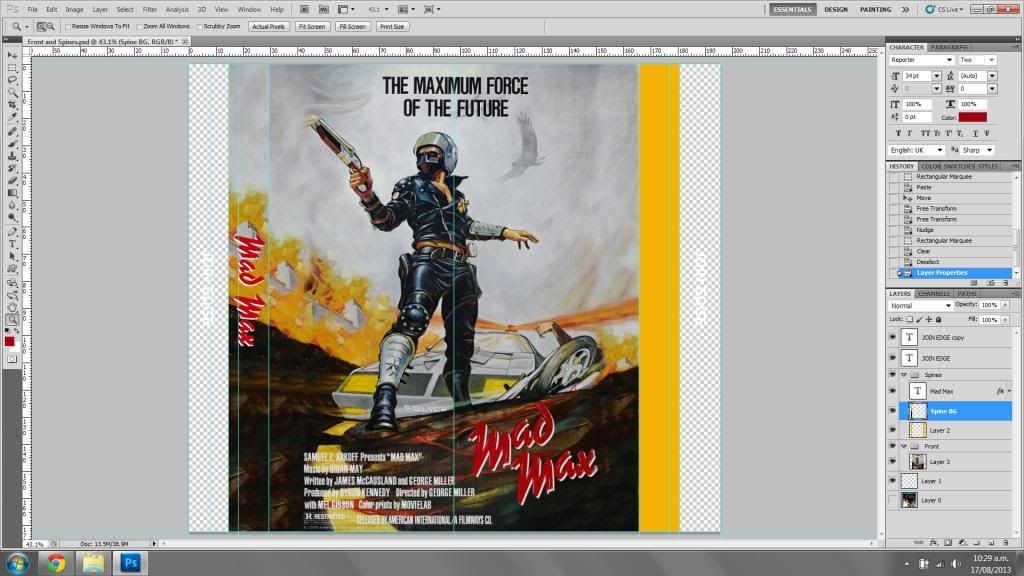Select the Path Selection tool
This screenshot has height=576, width=1024.
coord(12,257)
